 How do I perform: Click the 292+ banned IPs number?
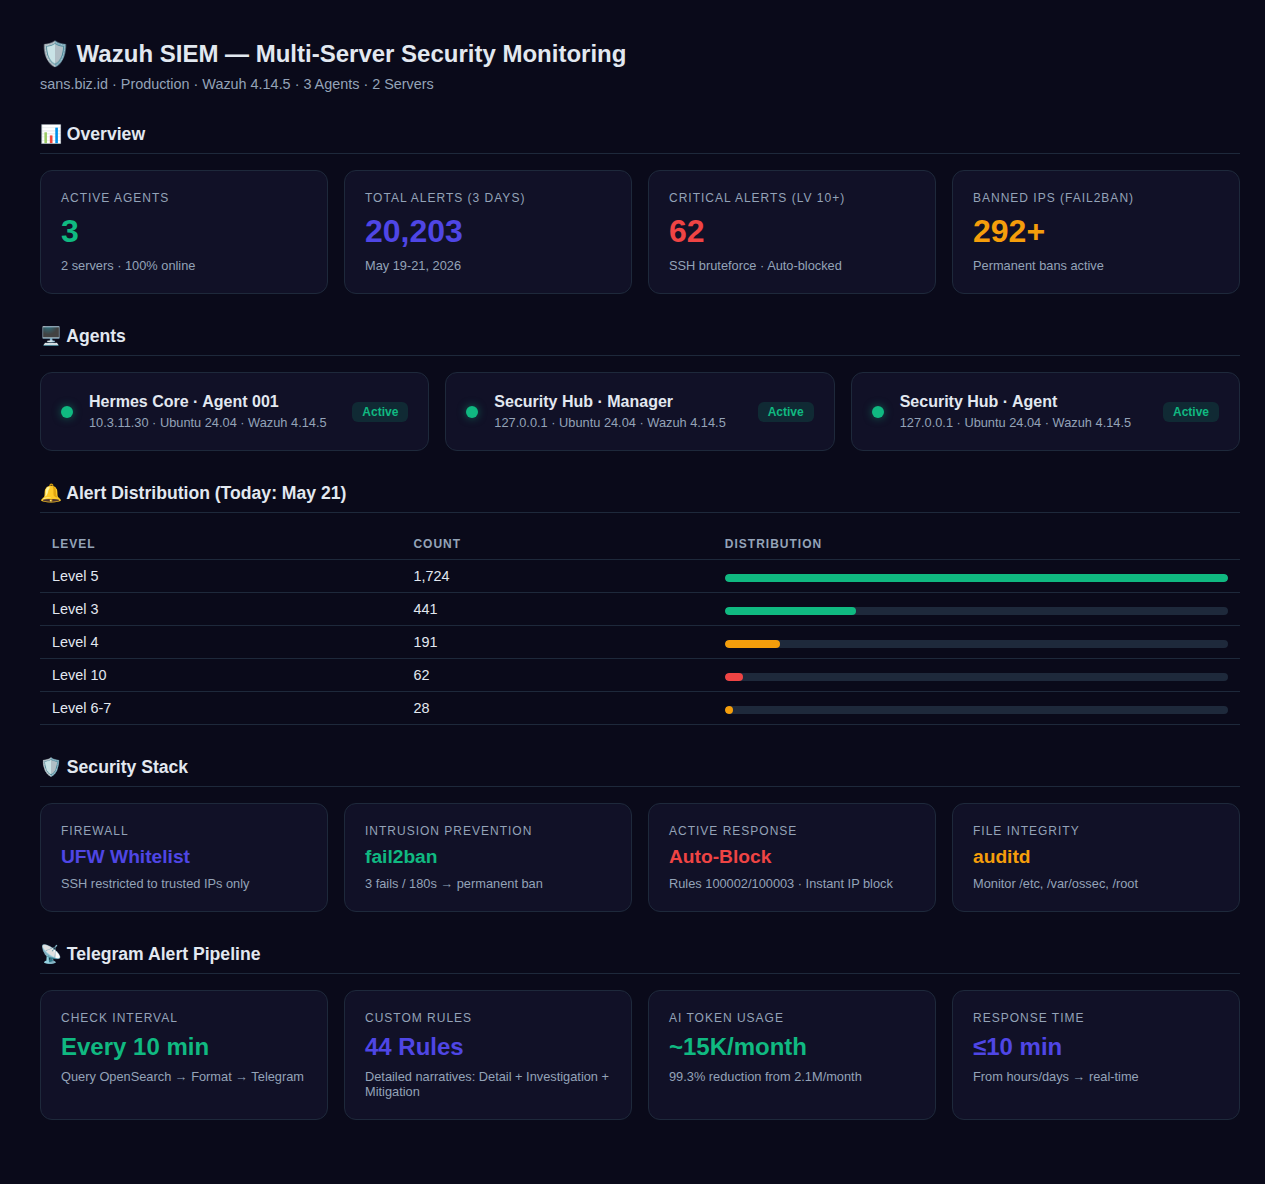1009,232
